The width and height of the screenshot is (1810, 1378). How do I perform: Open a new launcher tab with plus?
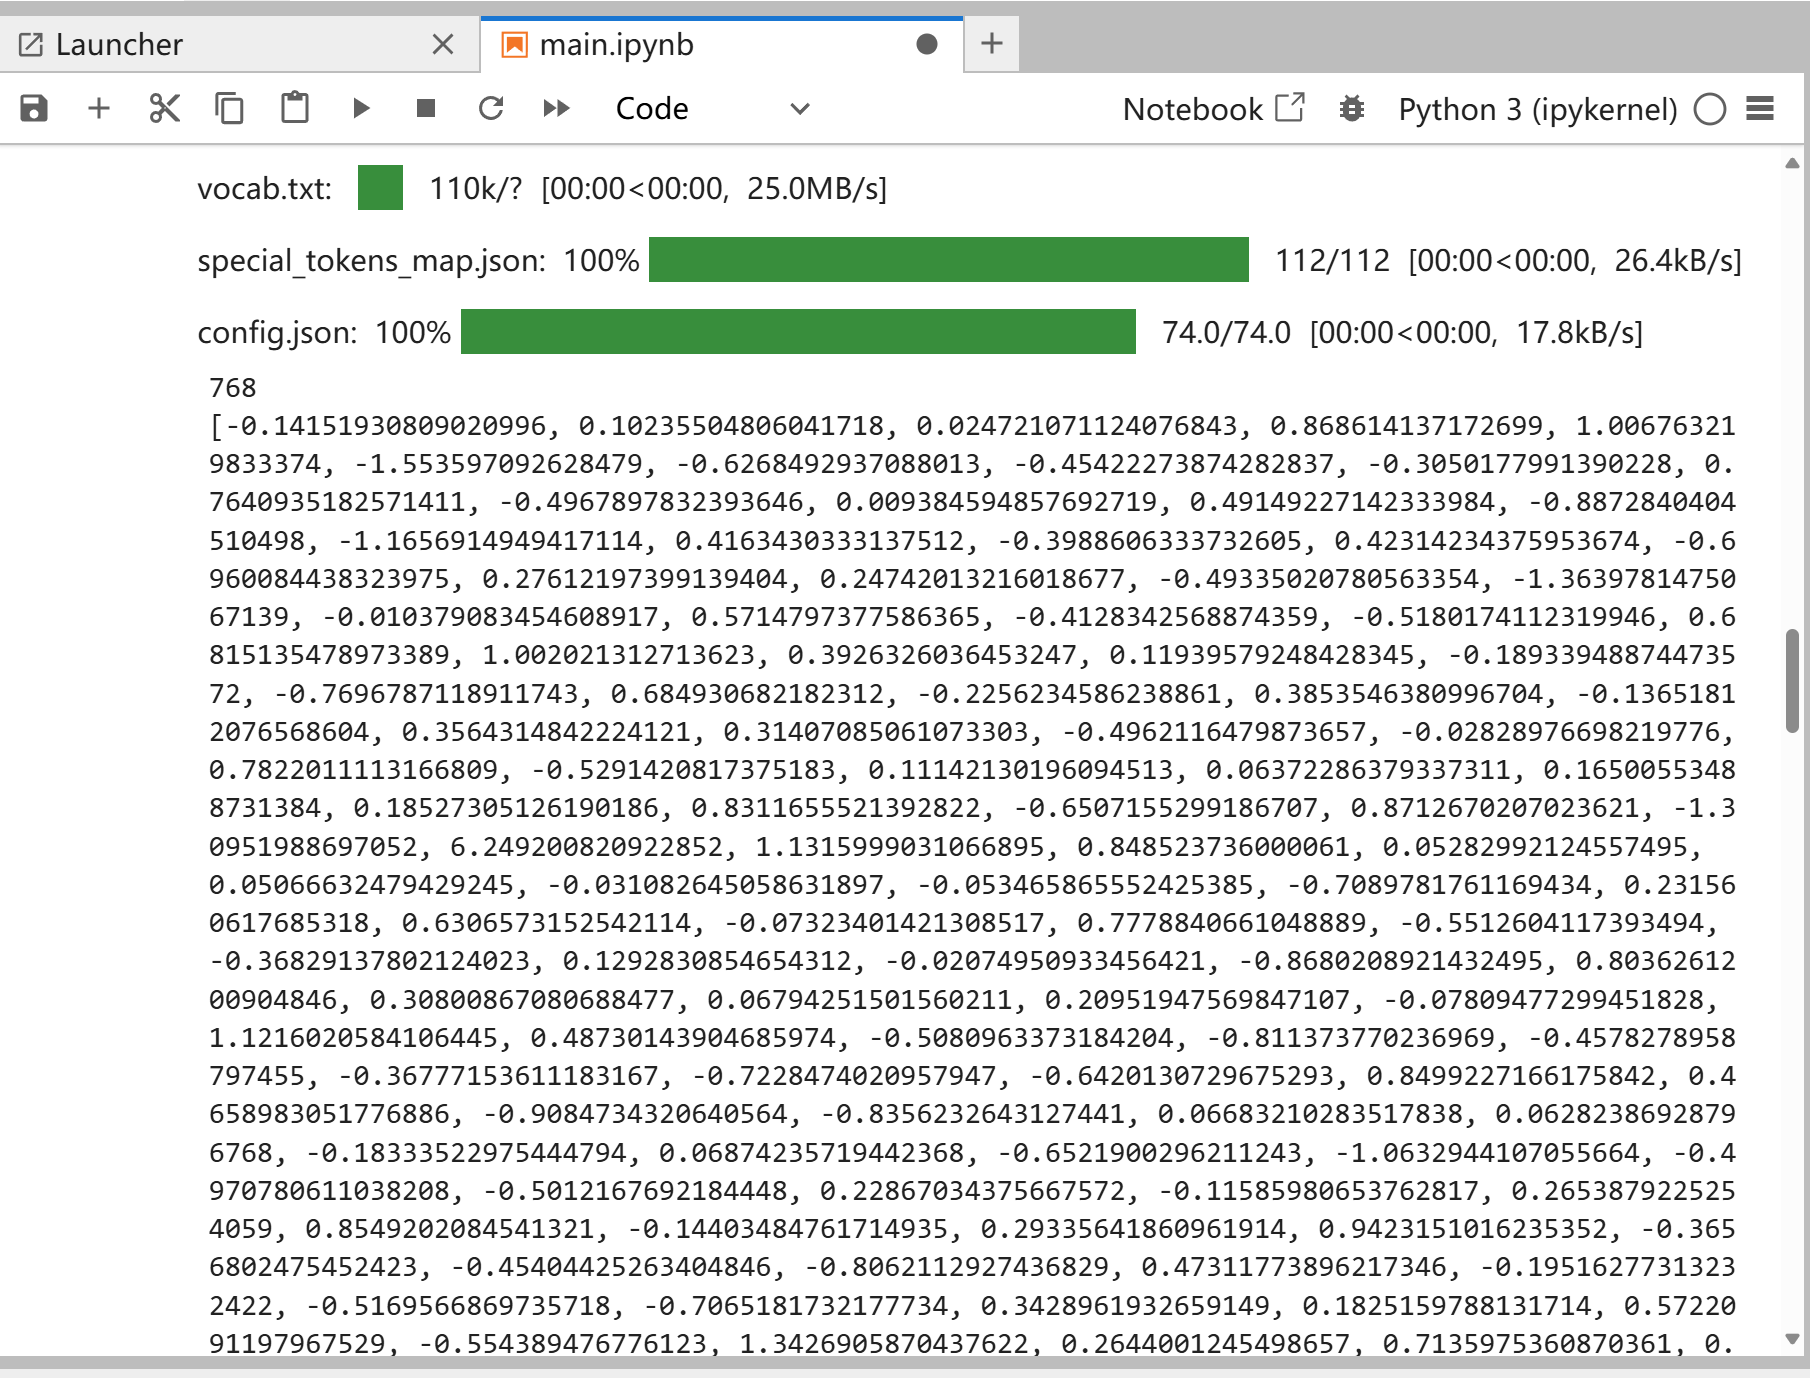(x=992, y=44)
